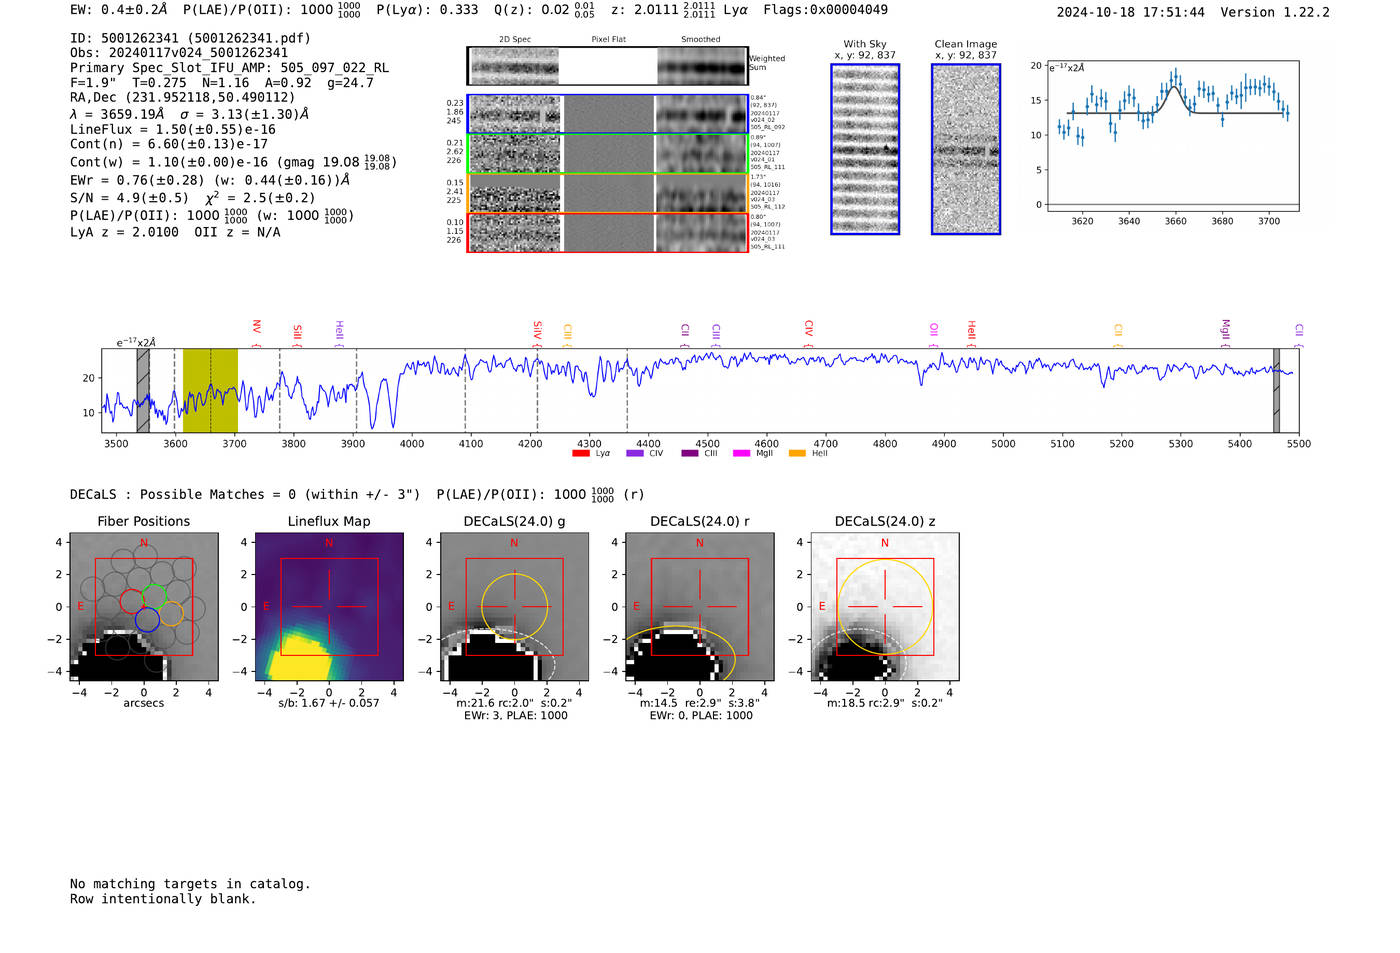Click the yellow aperture circle in DECaLS g
Image resolution: width=1400 pixels, height=953 pixels.
[515, 606]
